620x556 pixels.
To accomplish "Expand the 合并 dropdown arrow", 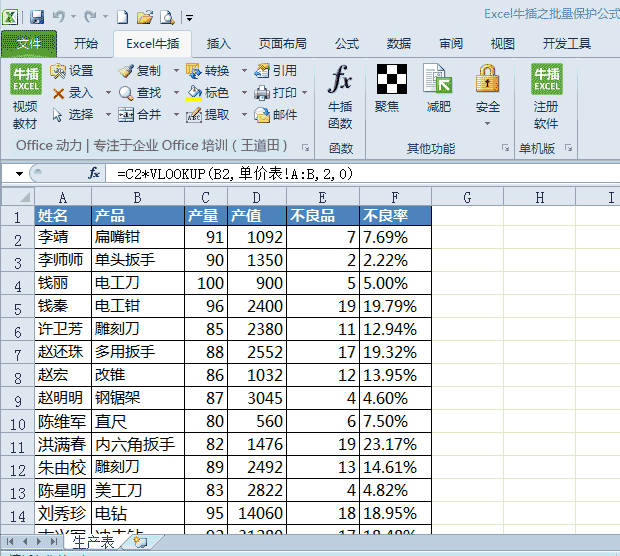I will 176,115.
